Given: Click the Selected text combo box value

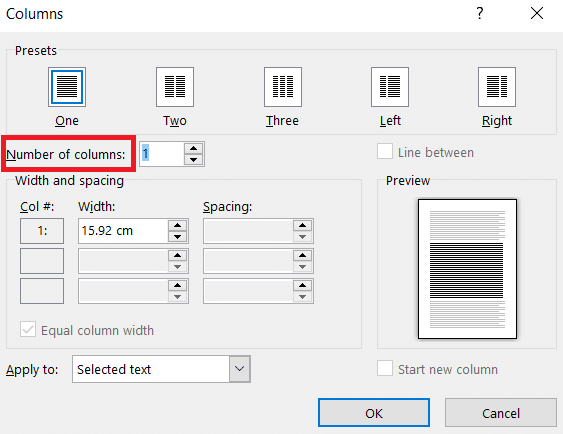Looking at the screenshot, I should [x=150, y=369].
